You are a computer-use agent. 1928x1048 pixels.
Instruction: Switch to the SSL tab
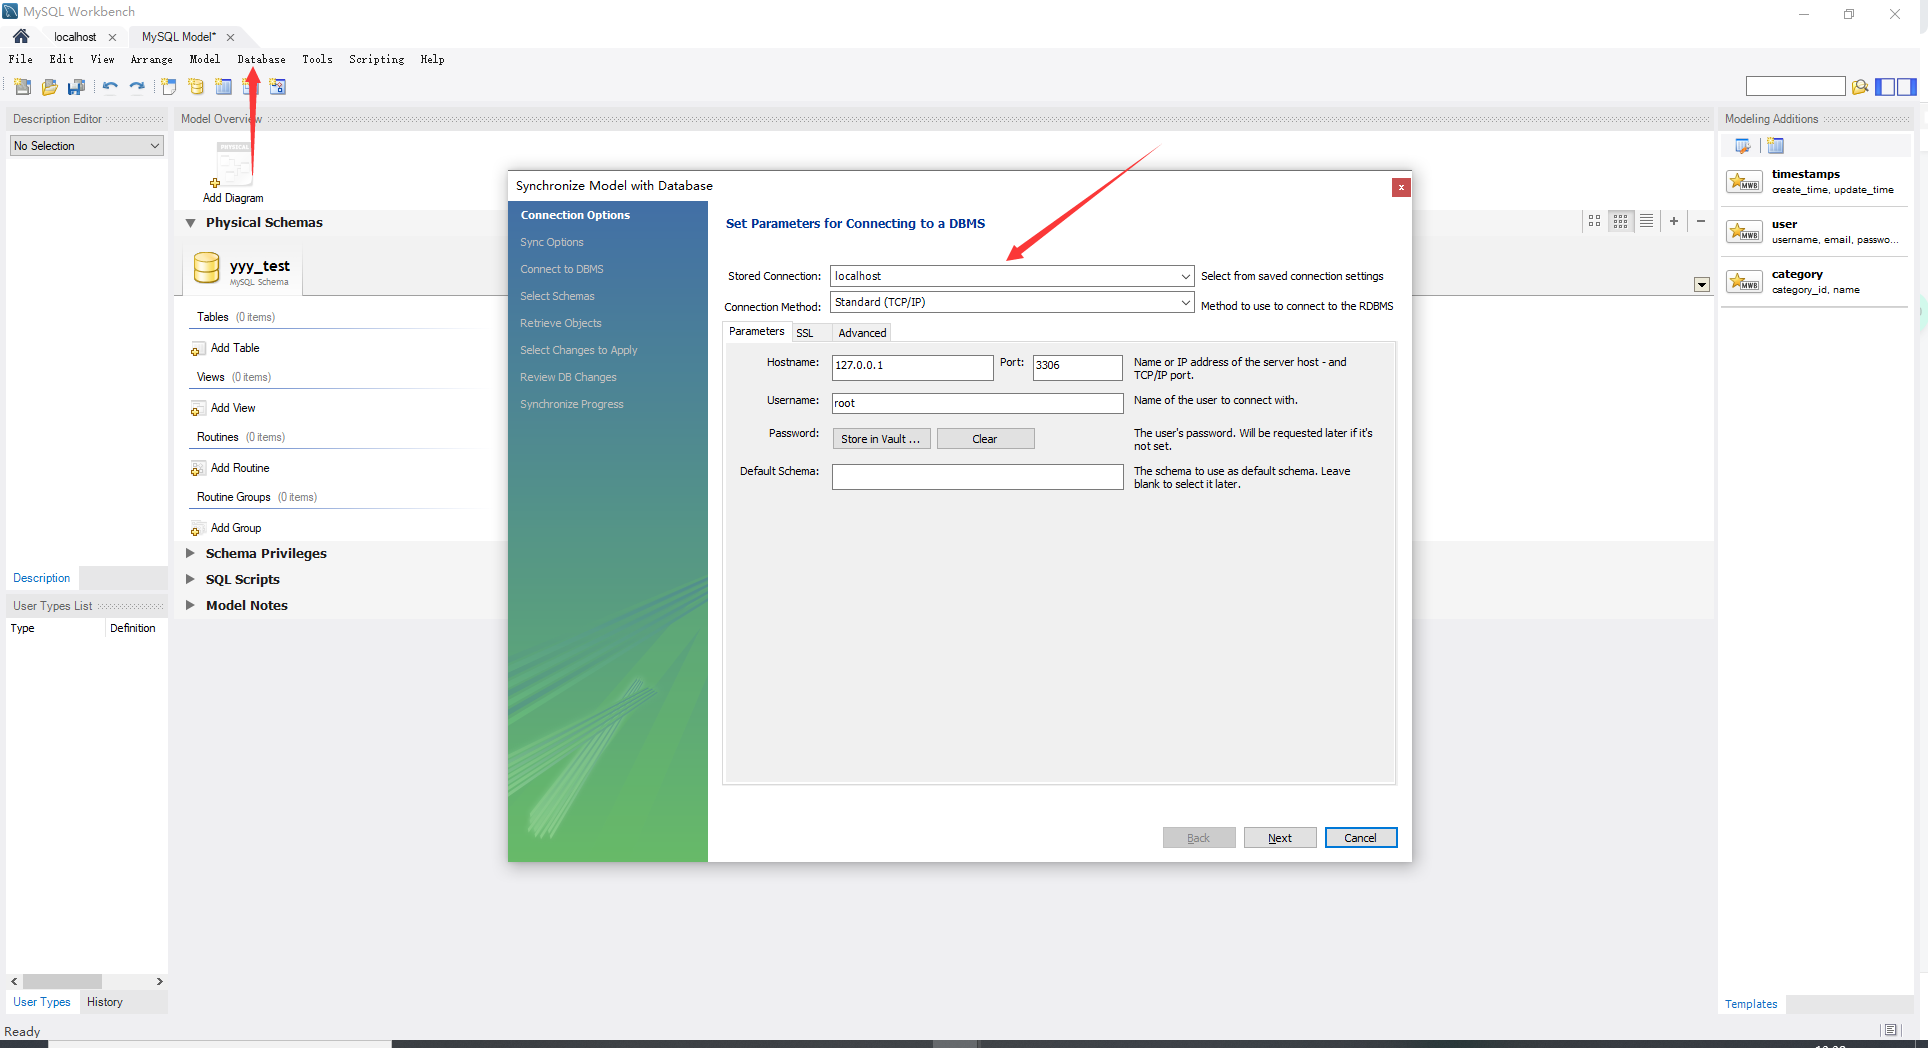[x=806, y=332]
